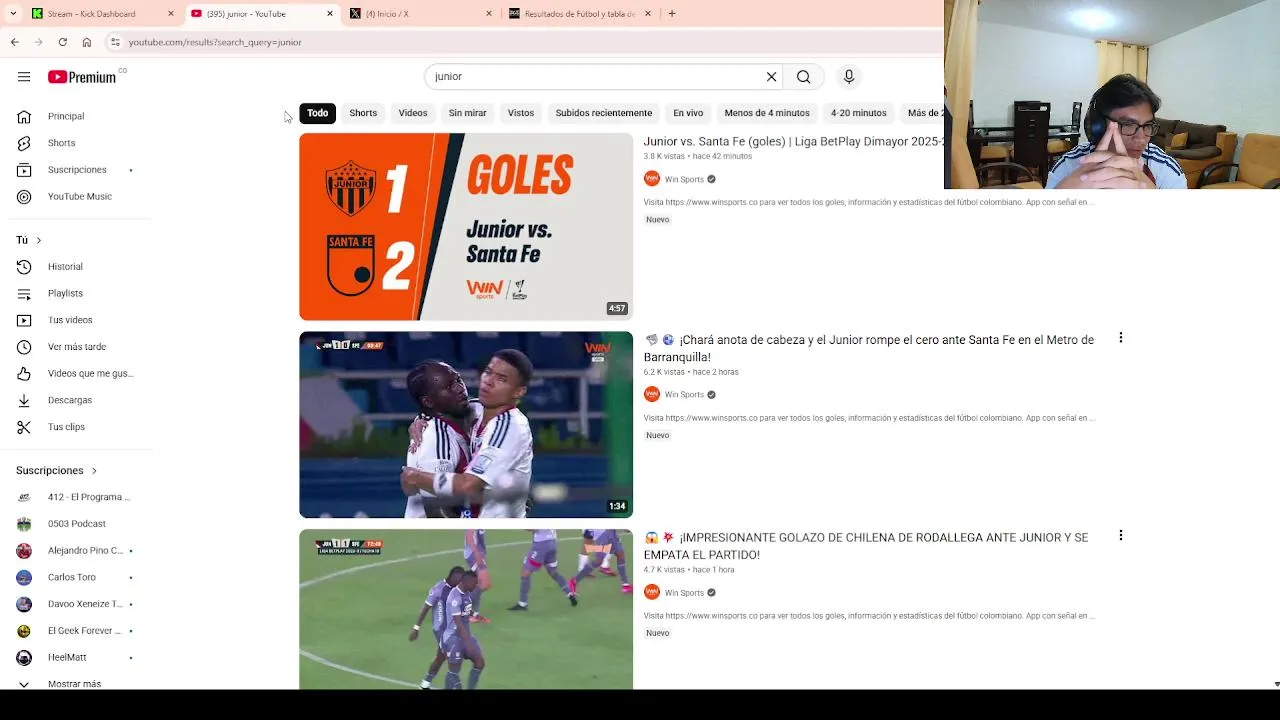Open Ver más tarde list
1280x720 pixels.
click(x=76, y=347)
